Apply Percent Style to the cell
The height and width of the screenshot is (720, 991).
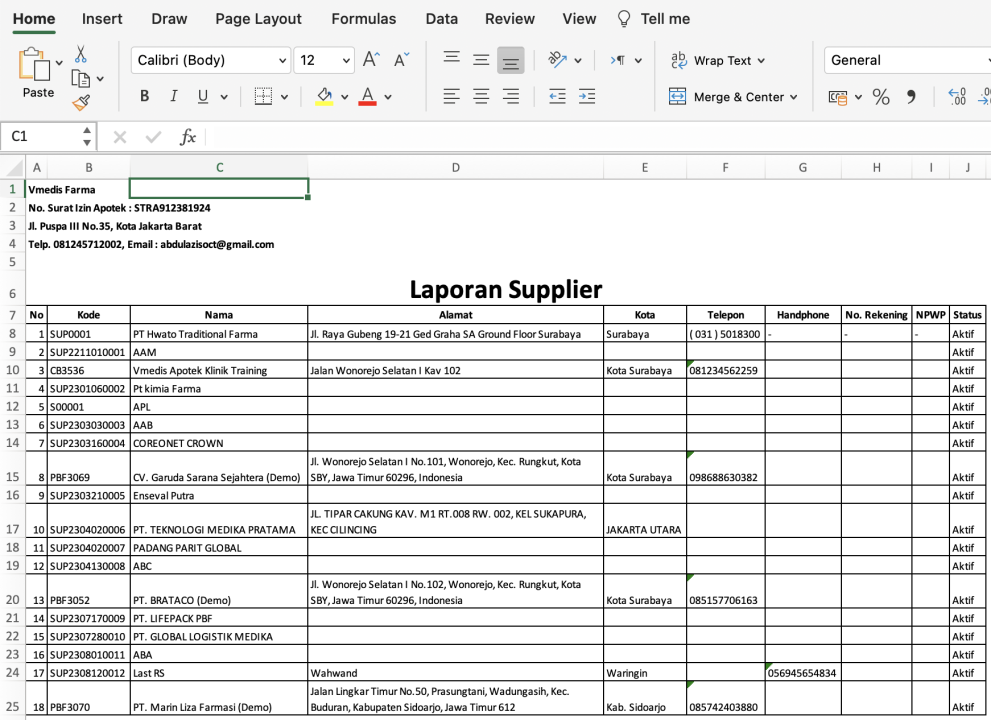881,97
